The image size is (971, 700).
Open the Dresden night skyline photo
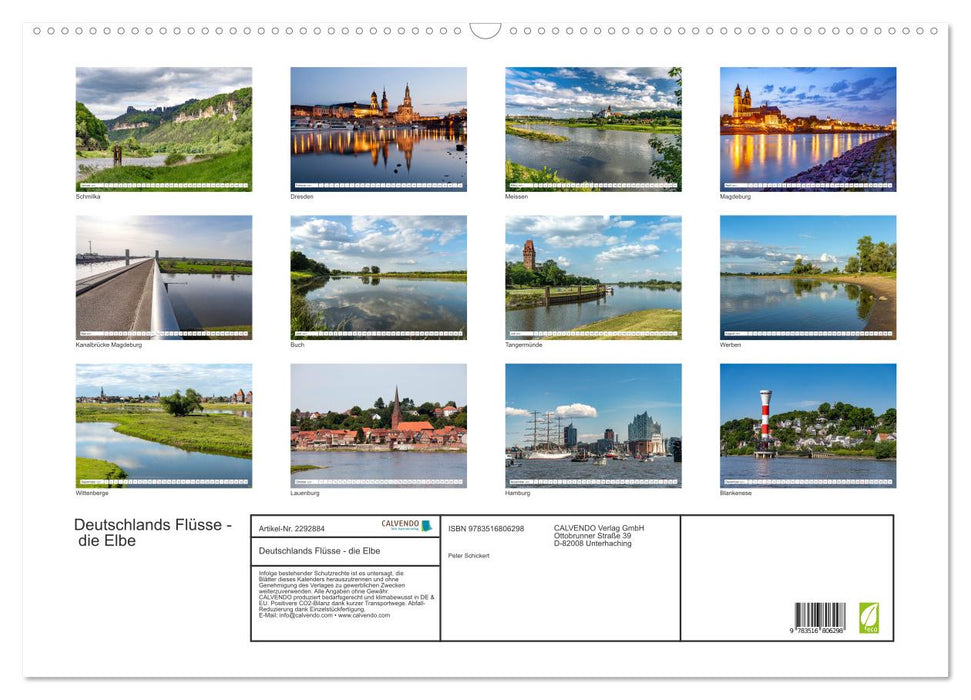(x=378, y=129)
